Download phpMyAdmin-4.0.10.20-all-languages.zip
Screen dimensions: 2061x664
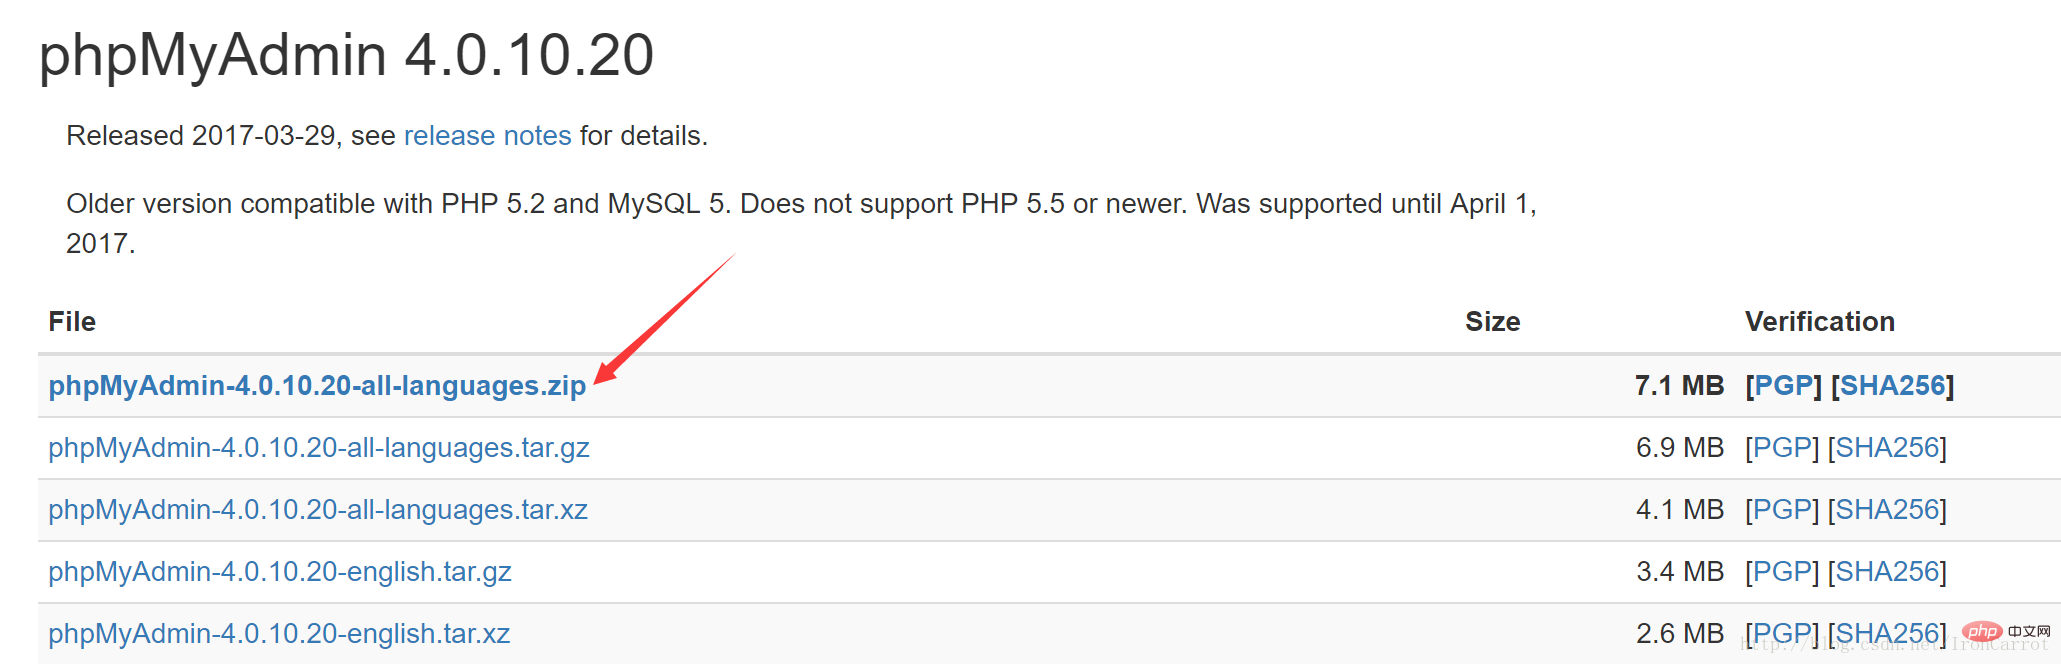317,385
